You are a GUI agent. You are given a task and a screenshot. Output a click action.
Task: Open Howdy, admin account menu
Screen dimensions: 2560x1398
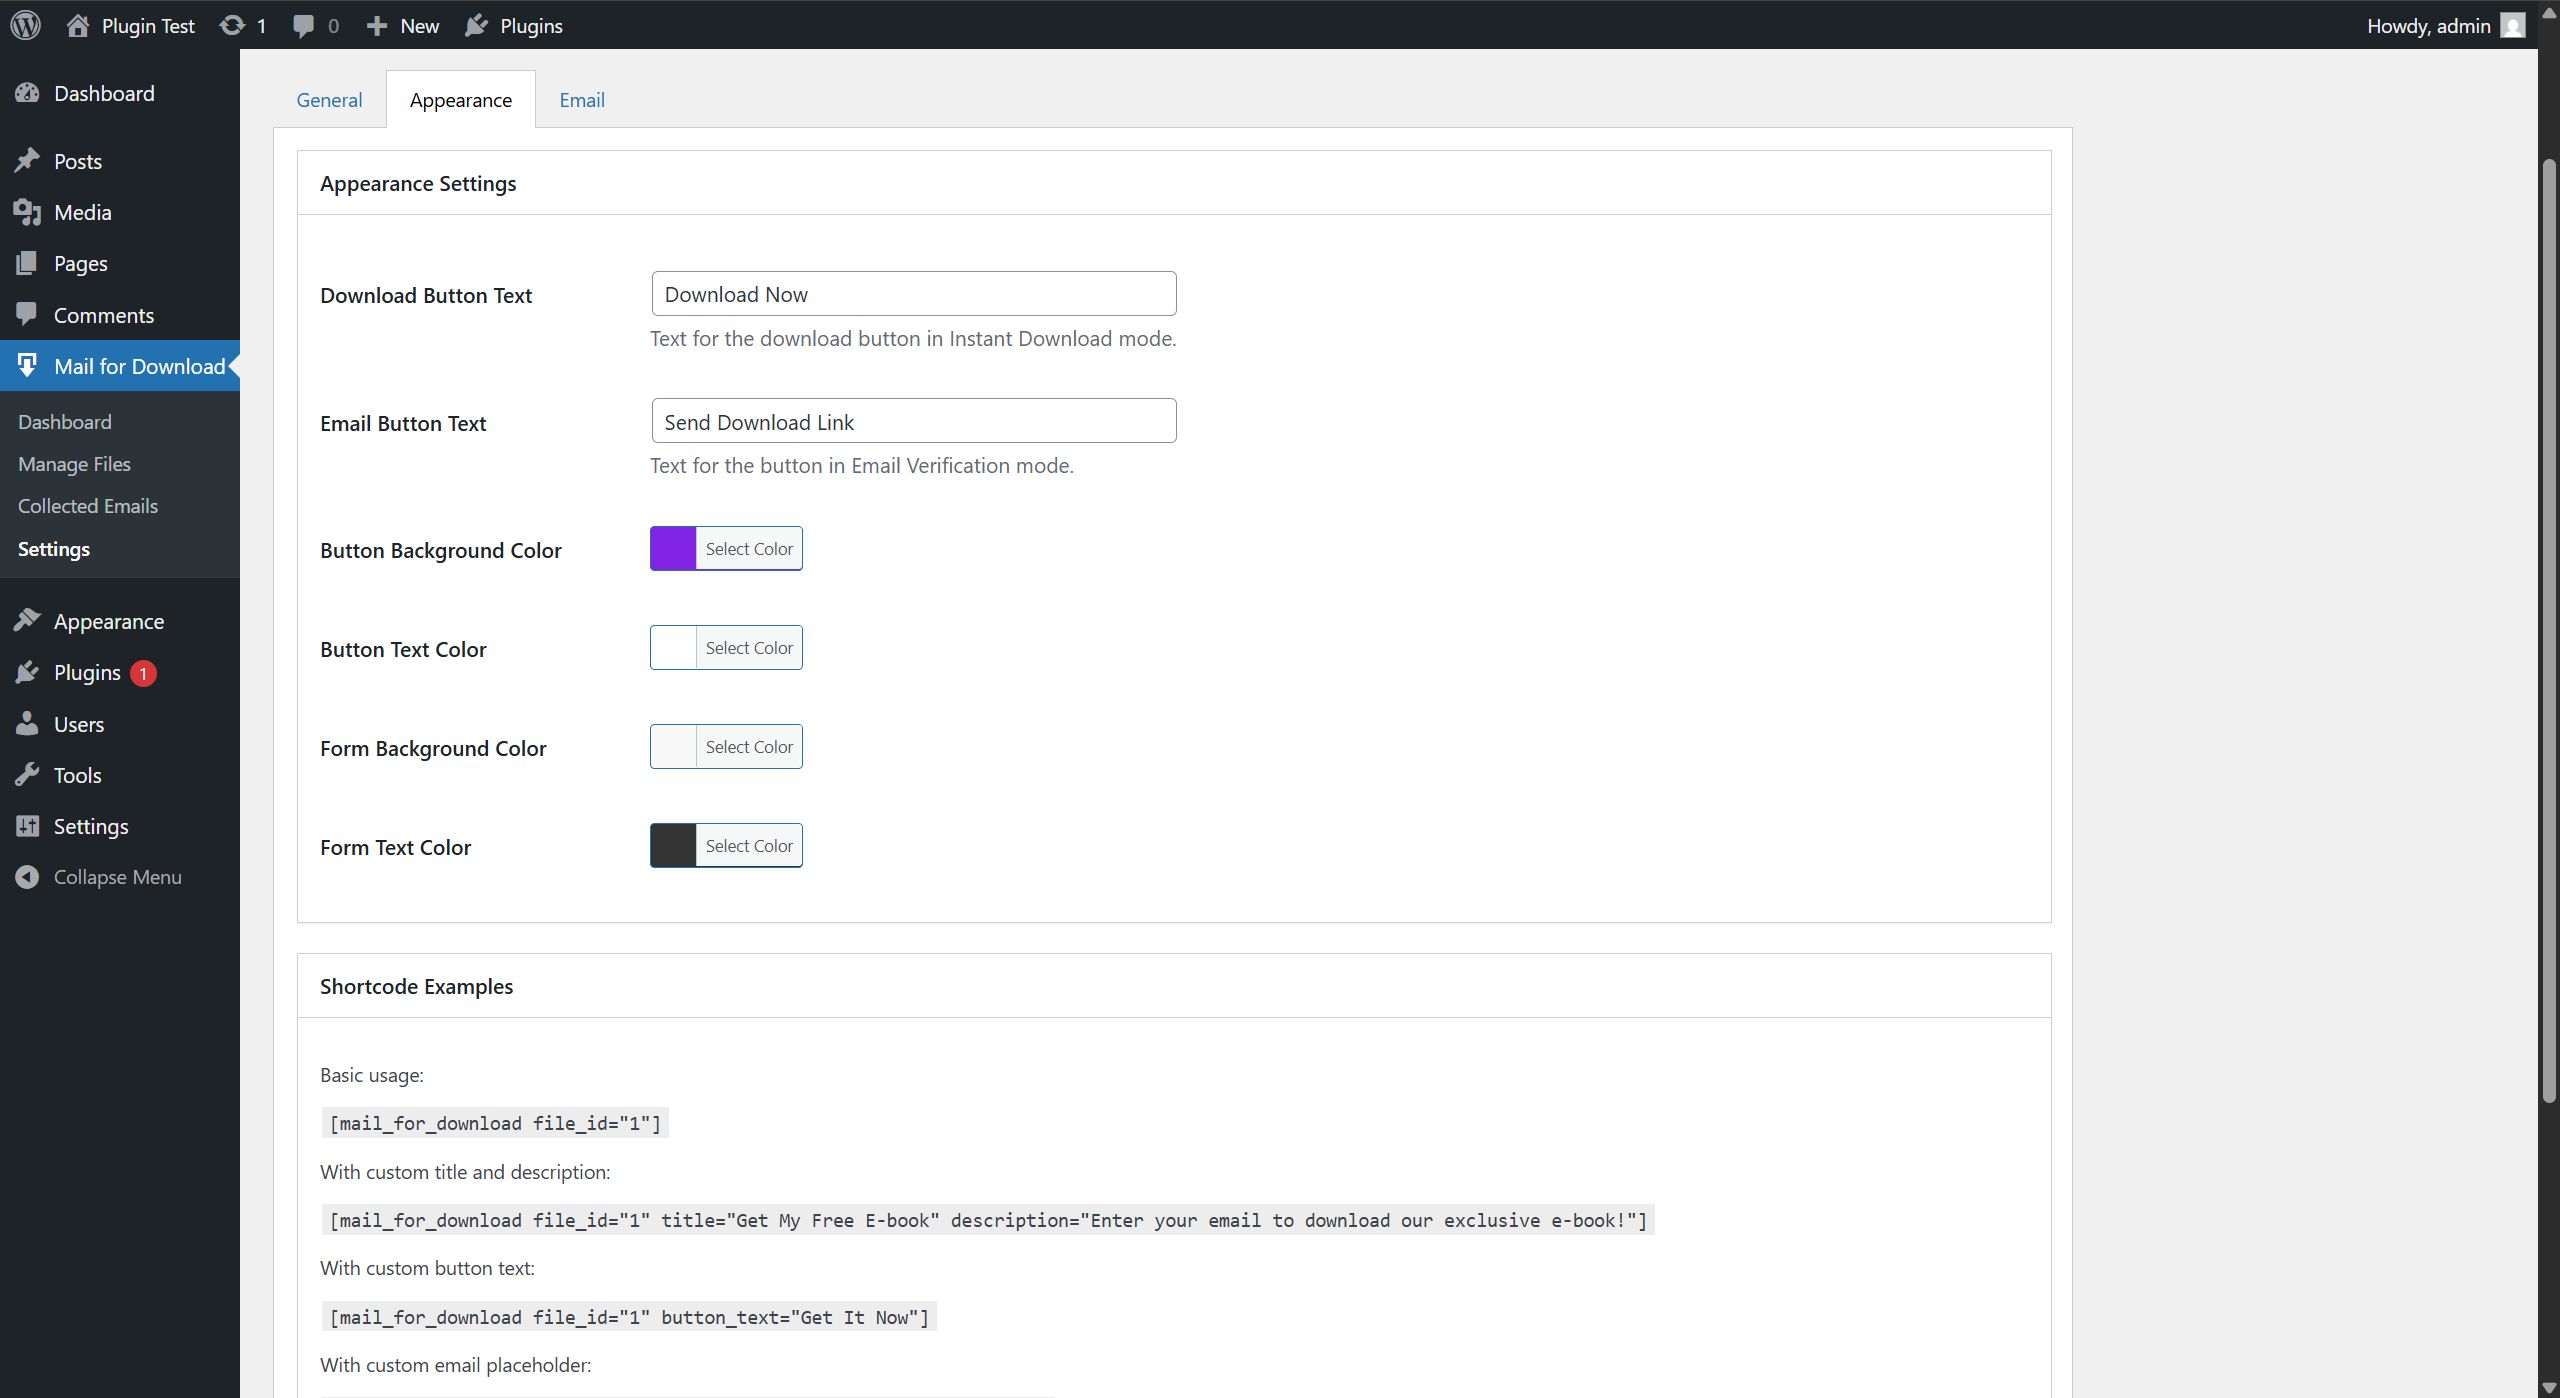(x=2443, y=25)
